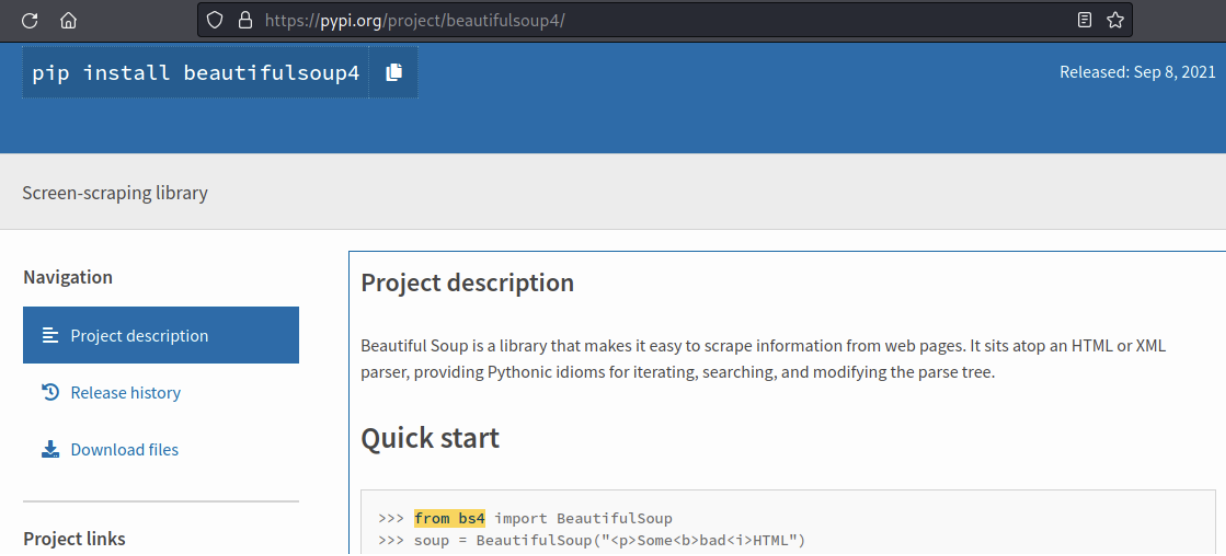Open the Project description tab
1226x556 pixels.
pyautogui.click(x=161, y=335)
